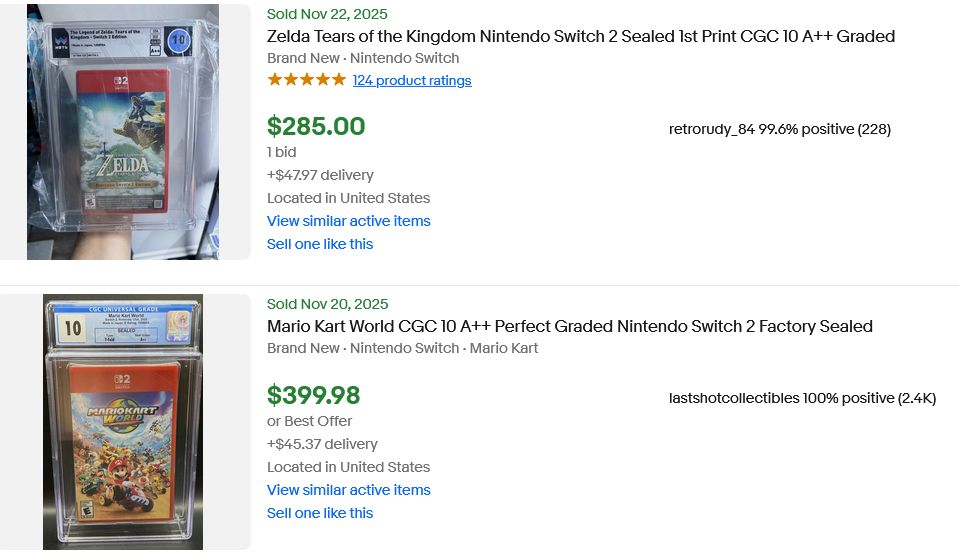This screenshot has width=959, height=557.
Task: Click the +$47.97 delivery text
Action: coord(320,175)
